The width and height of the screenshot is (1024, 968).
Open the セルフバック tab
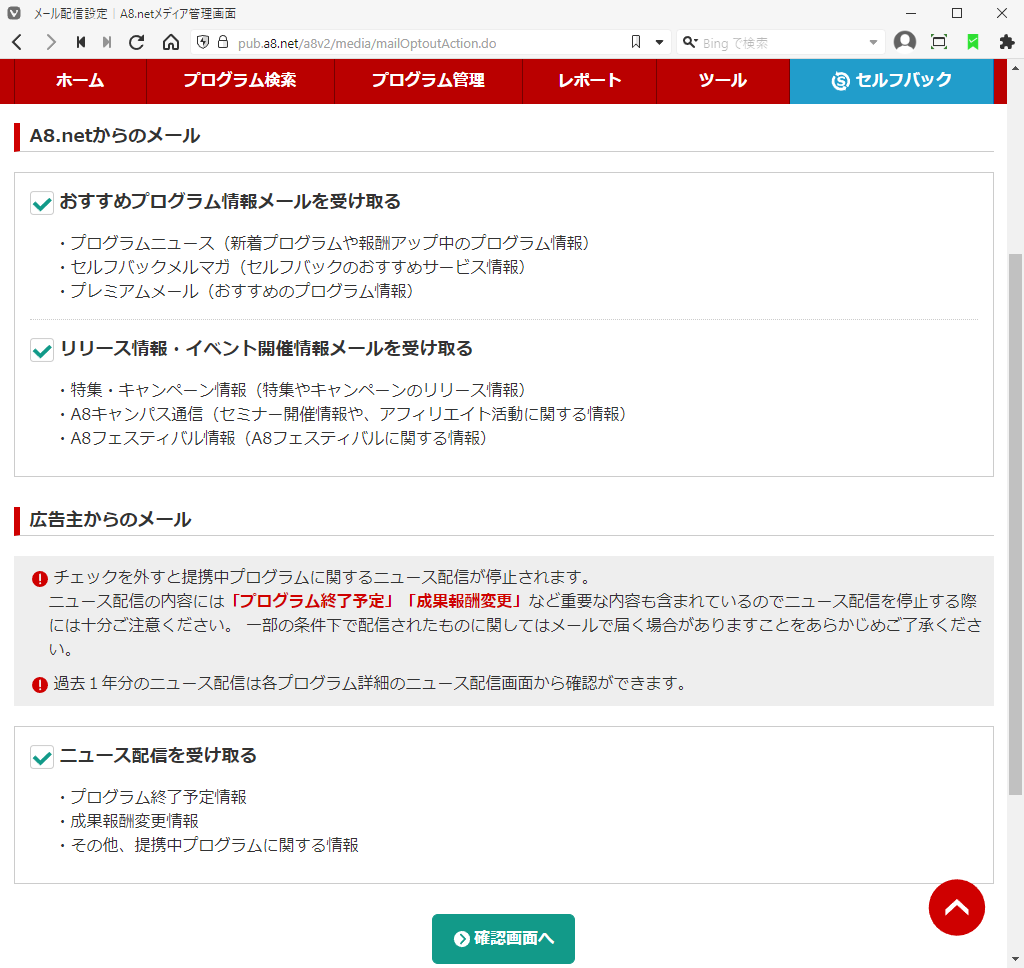click(x=891, y=80)
